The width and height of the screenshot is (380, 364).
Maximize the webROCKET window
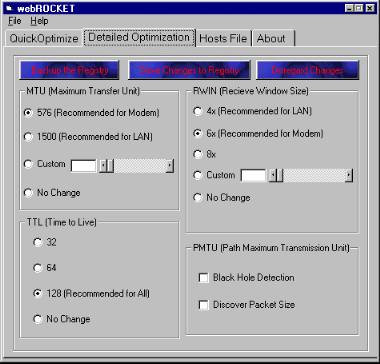pyautogui.click(x=358, y=8)
